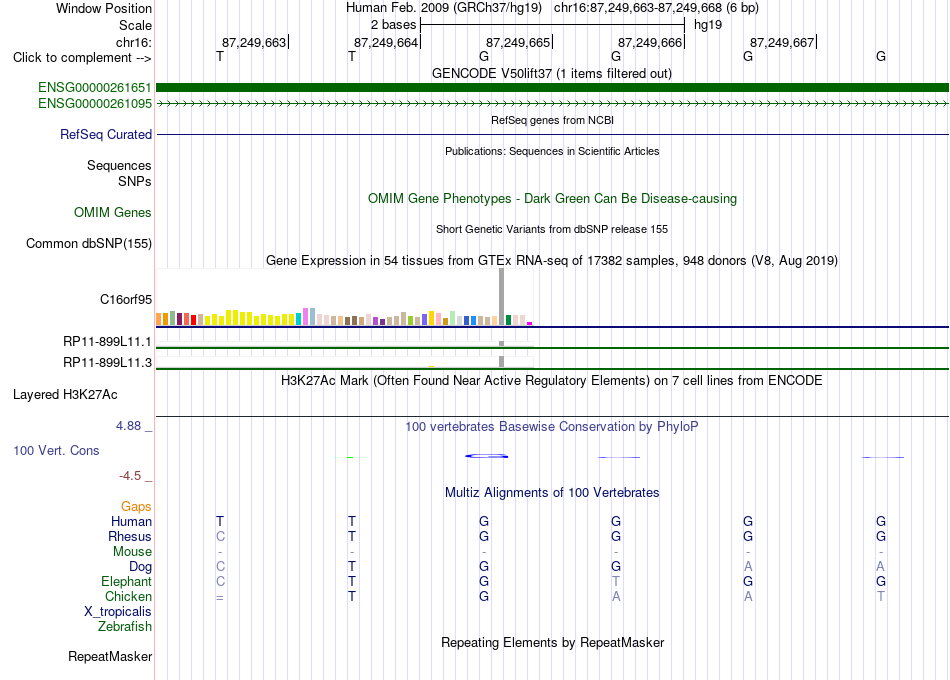950x680 pixels.
Task: Click the green arrowed ENSG00000261095 intron line
Action: click(x=552, y=104)
